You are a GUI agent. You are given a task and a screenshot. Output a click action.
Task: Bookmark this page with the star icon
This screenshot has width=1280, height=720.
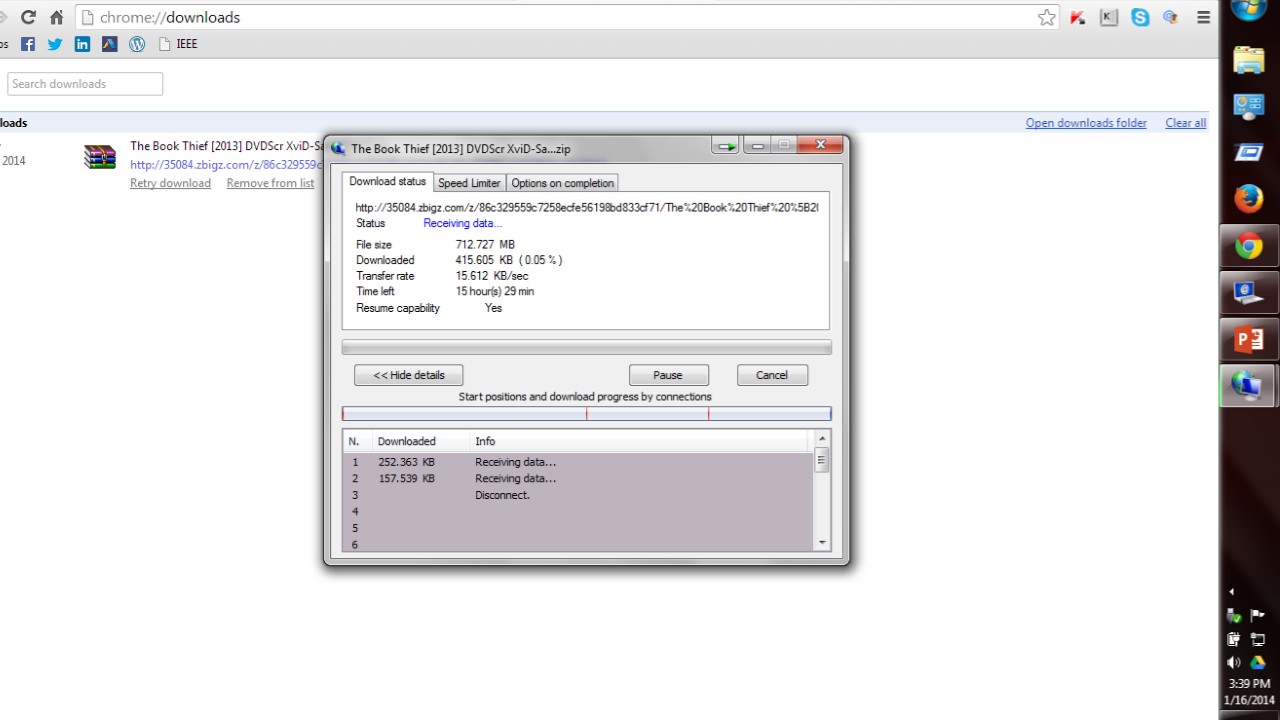tap(1046, 17)
